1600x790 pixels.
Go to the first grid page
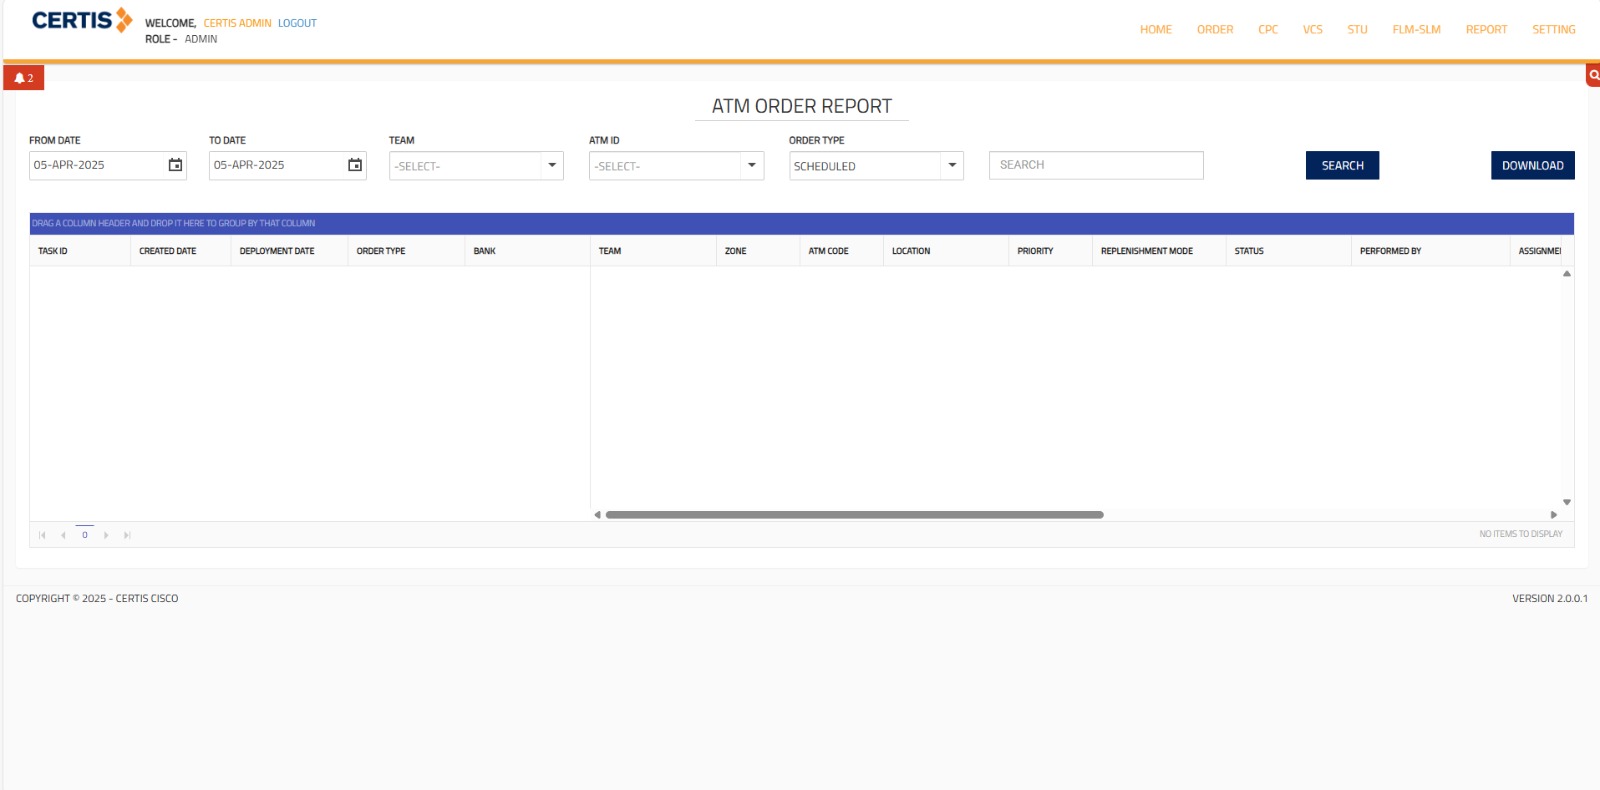[x=42, y=535]
